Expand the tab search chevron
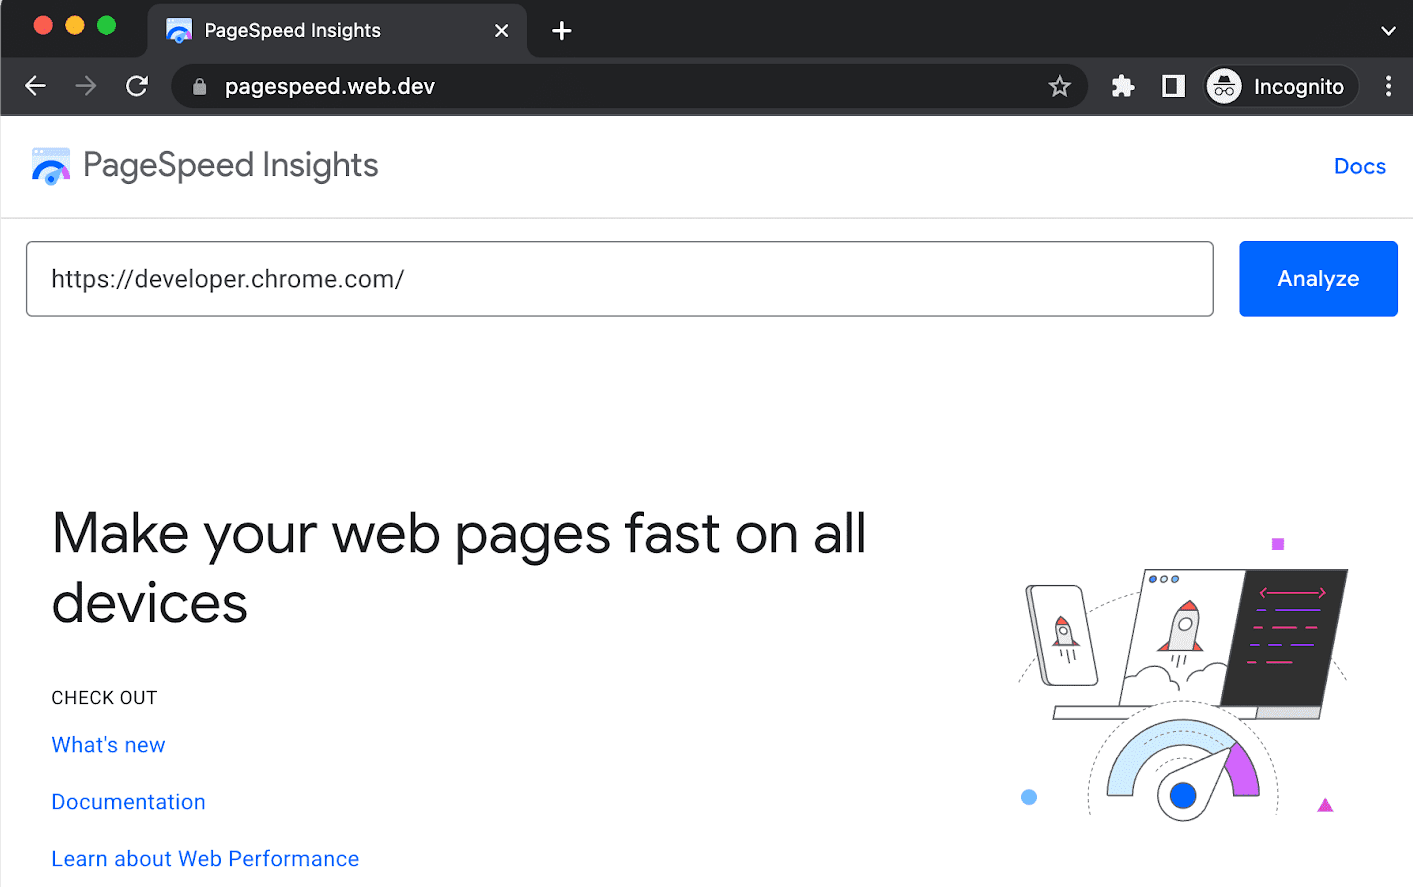Image resolution: width=1413 pixels, height=887 pixels. 1388,31
